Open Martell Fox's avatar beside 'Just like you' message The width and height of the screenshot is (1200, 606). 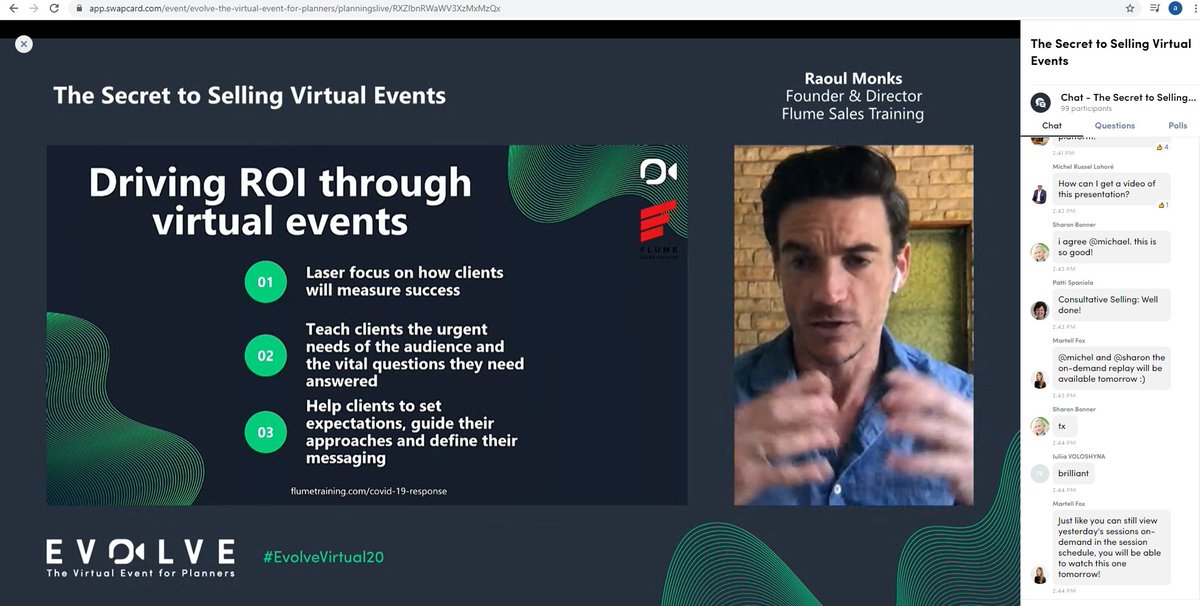1040,575
